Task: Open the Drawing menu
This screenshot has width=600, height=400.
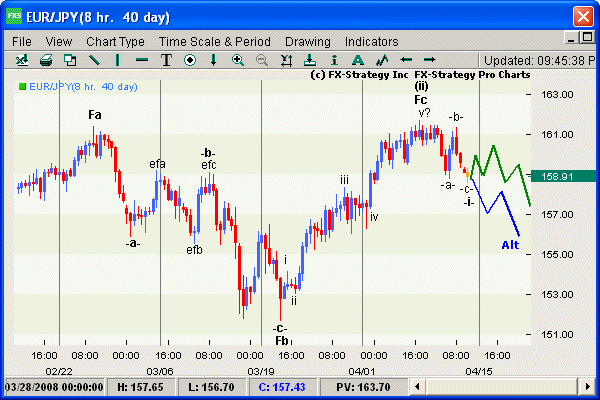Action: coord(308,41)
